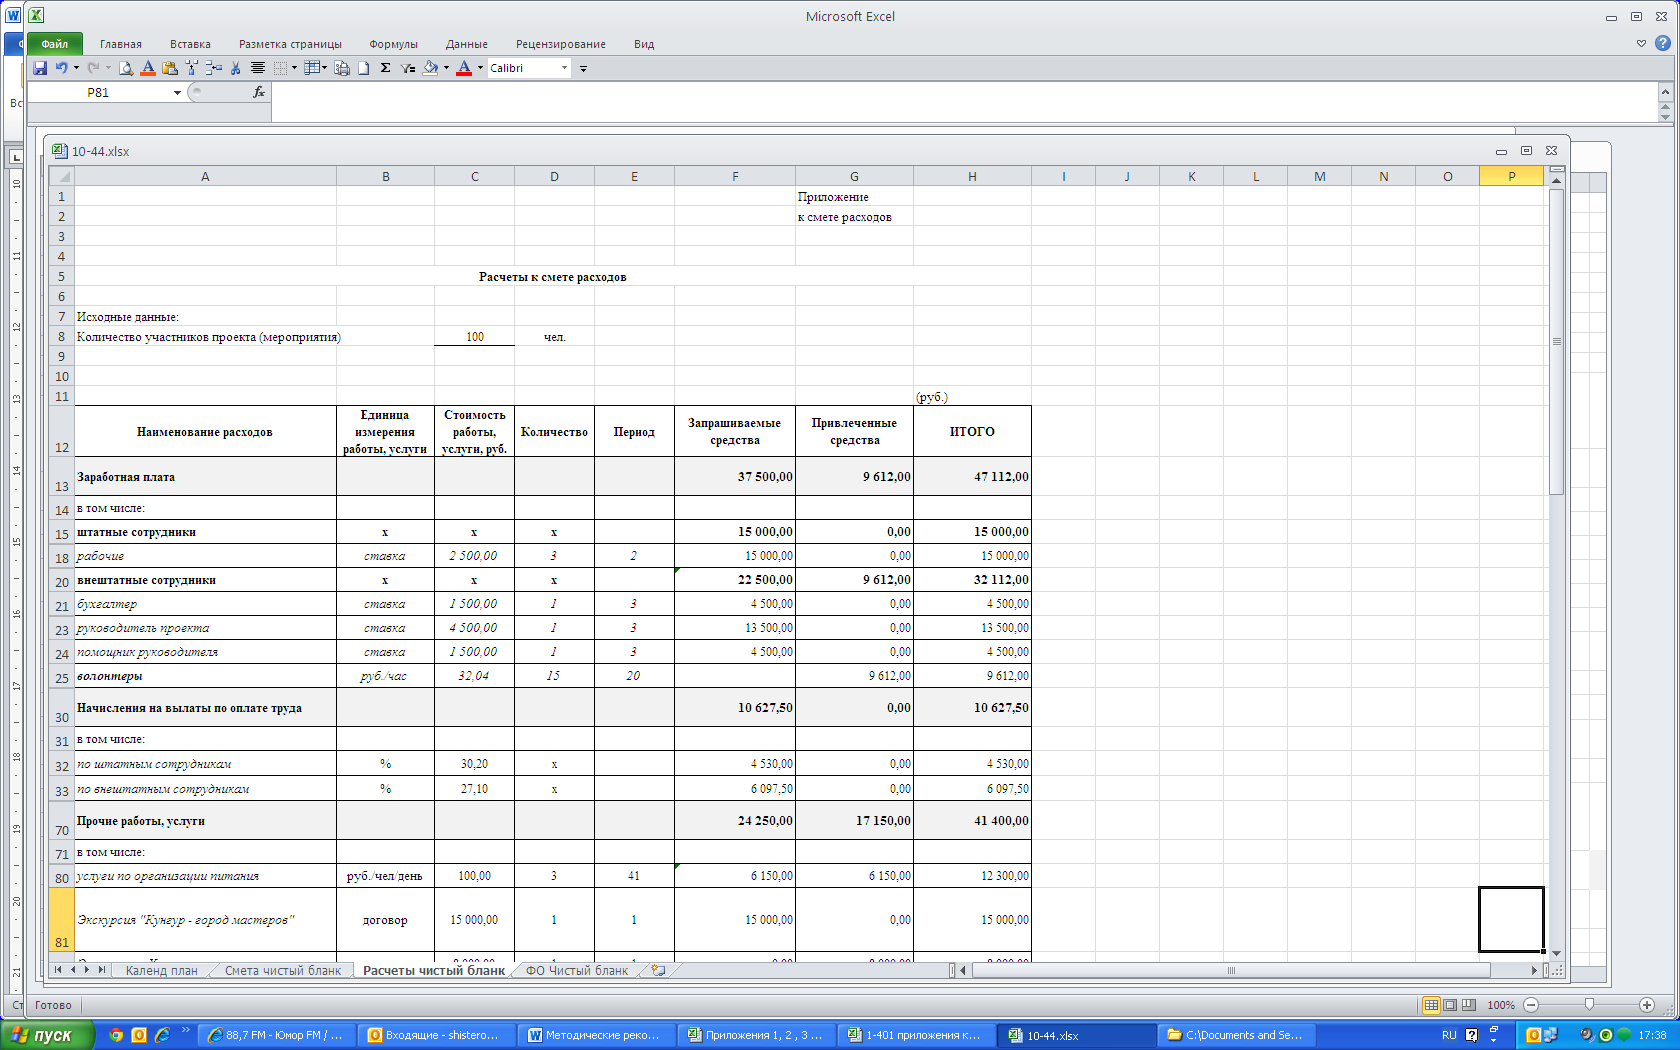Image resolution: width=1680 pixels, height=1050 pixels.
Task: Open the Файл tab
Action: (x=55, y=44)
